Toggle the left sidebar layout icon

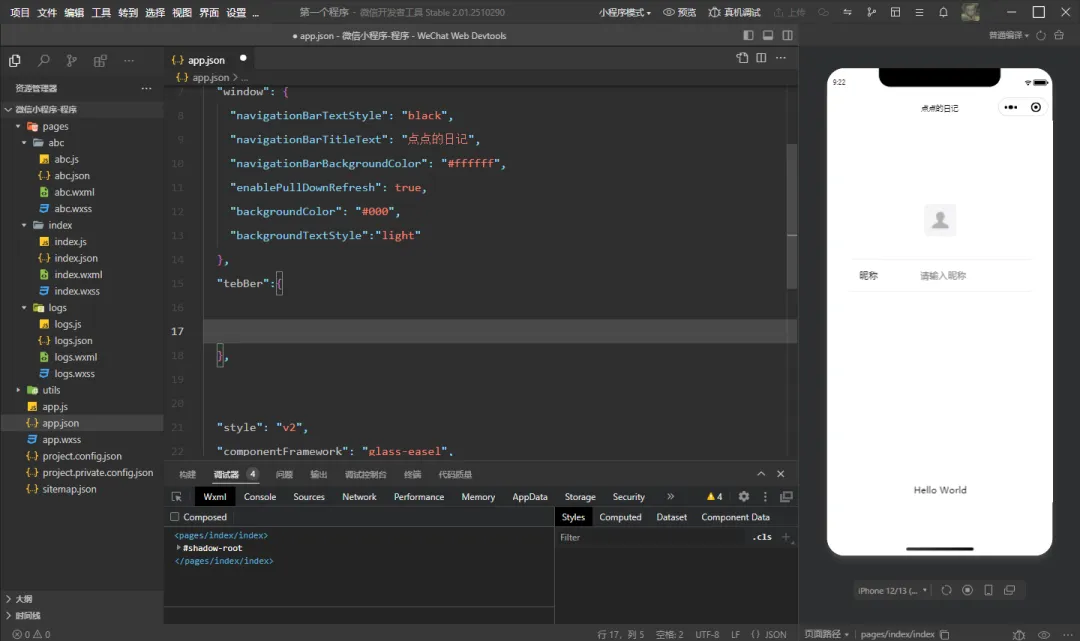click(x=749, y=35)
